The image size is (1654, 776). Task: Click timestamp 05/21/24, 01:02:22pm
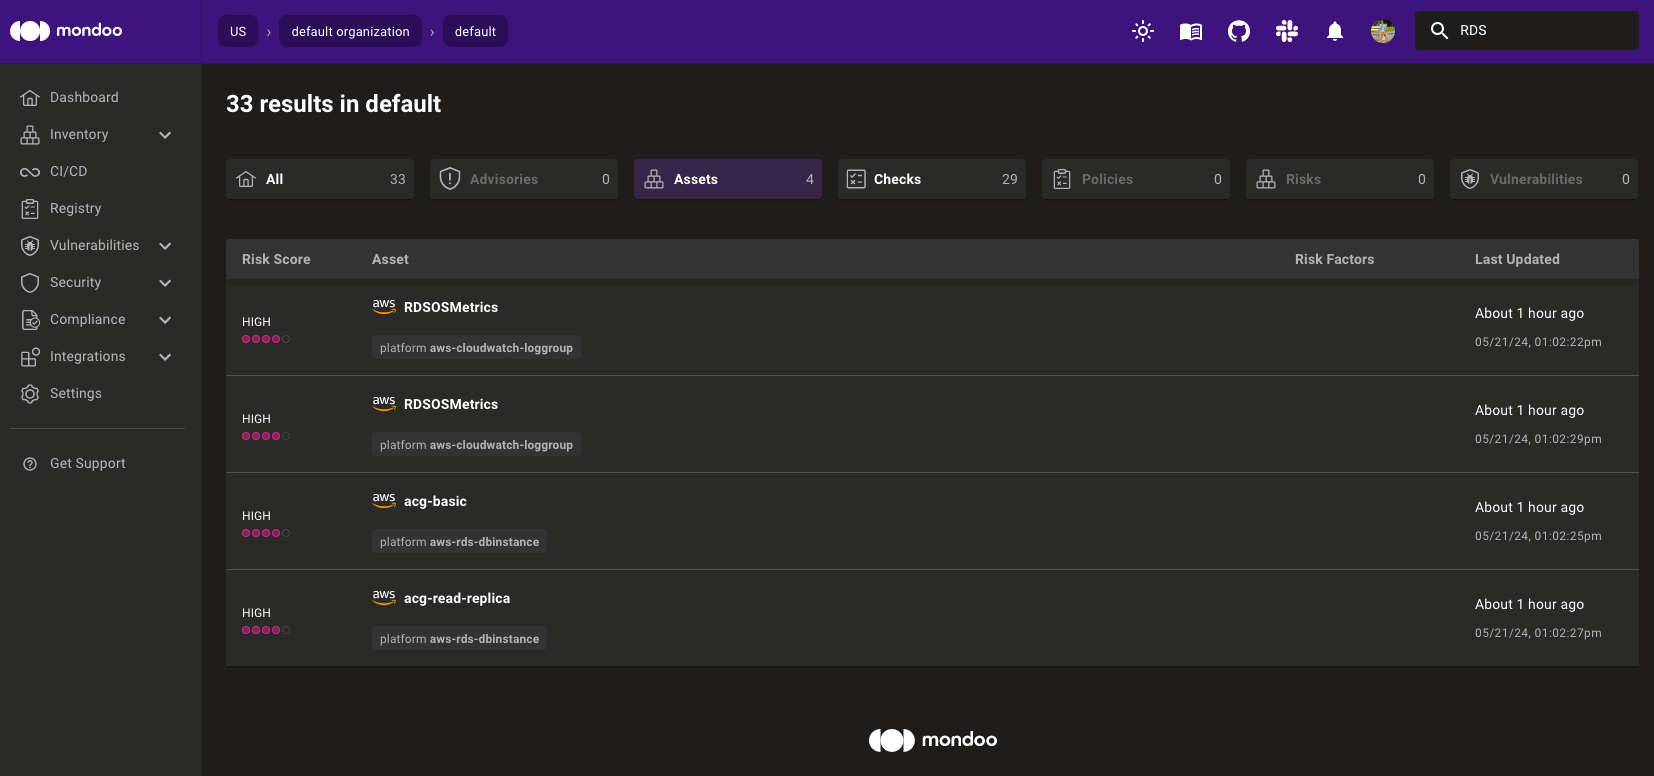1538,342
